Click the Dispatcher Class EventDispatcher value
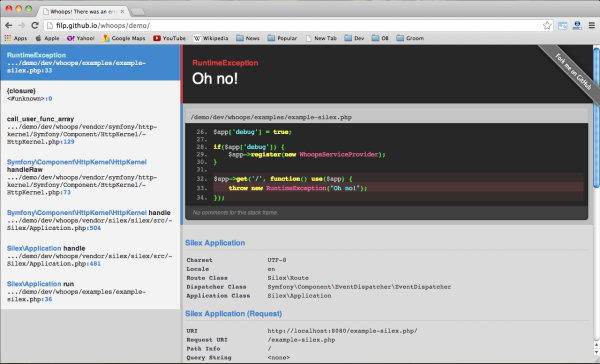600x364 pixels. (x=359, y=287)
